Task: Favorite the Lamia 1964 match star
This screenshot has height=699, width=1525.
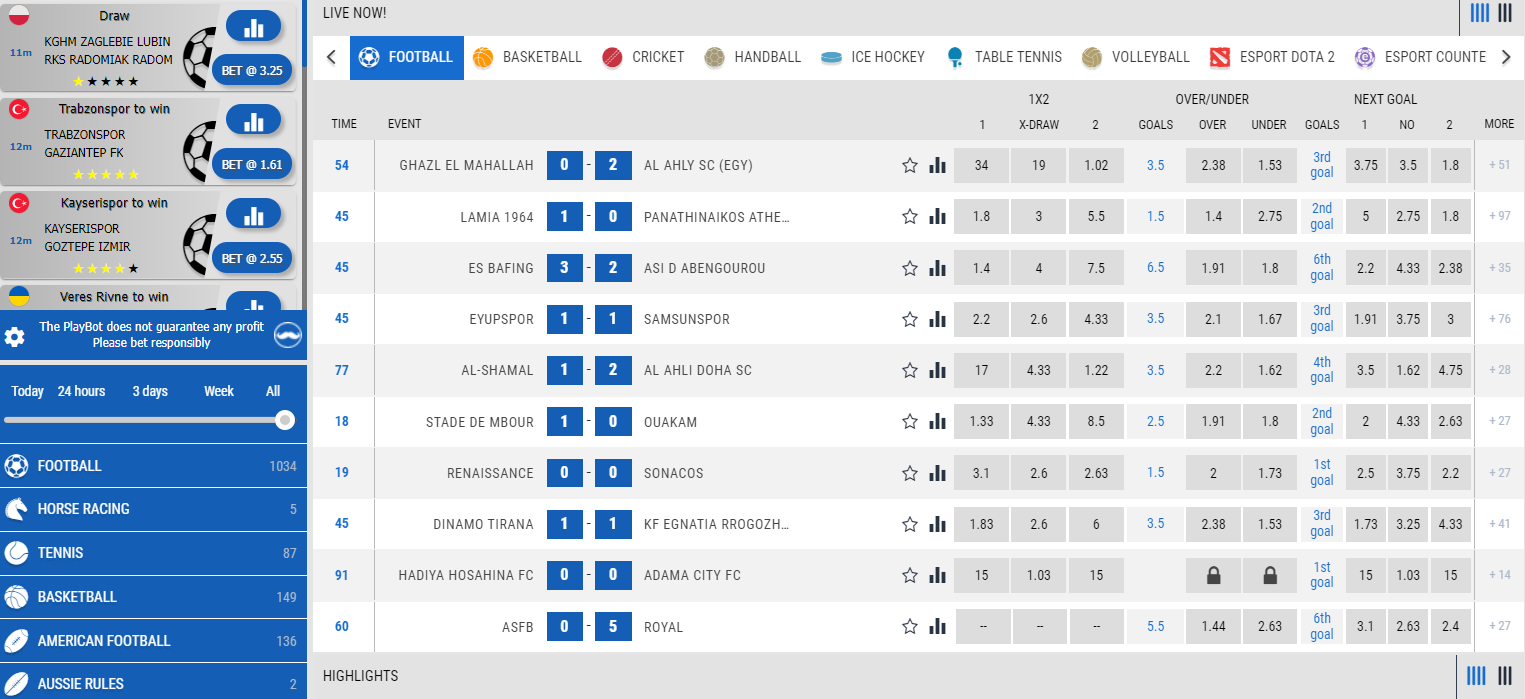Action: click(910, 217)
